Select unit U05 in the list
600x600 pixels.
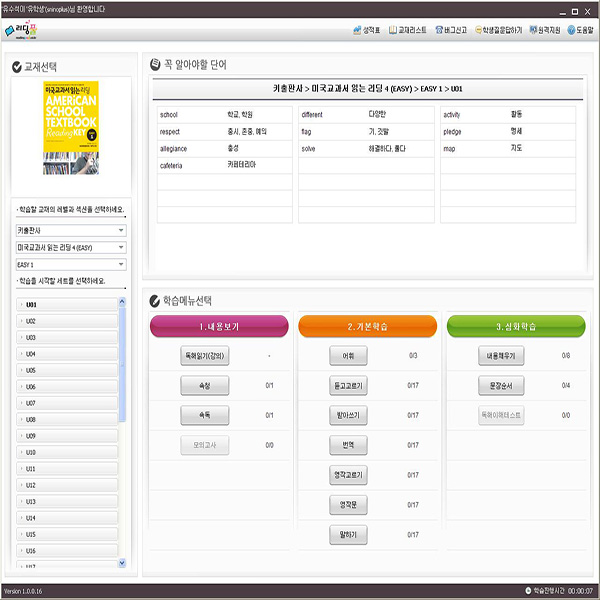[66, 370]
